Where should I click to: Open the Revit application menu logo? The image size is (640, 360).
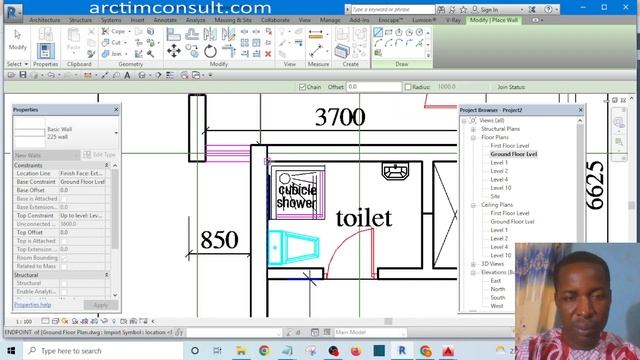click(x=13, y=13)
